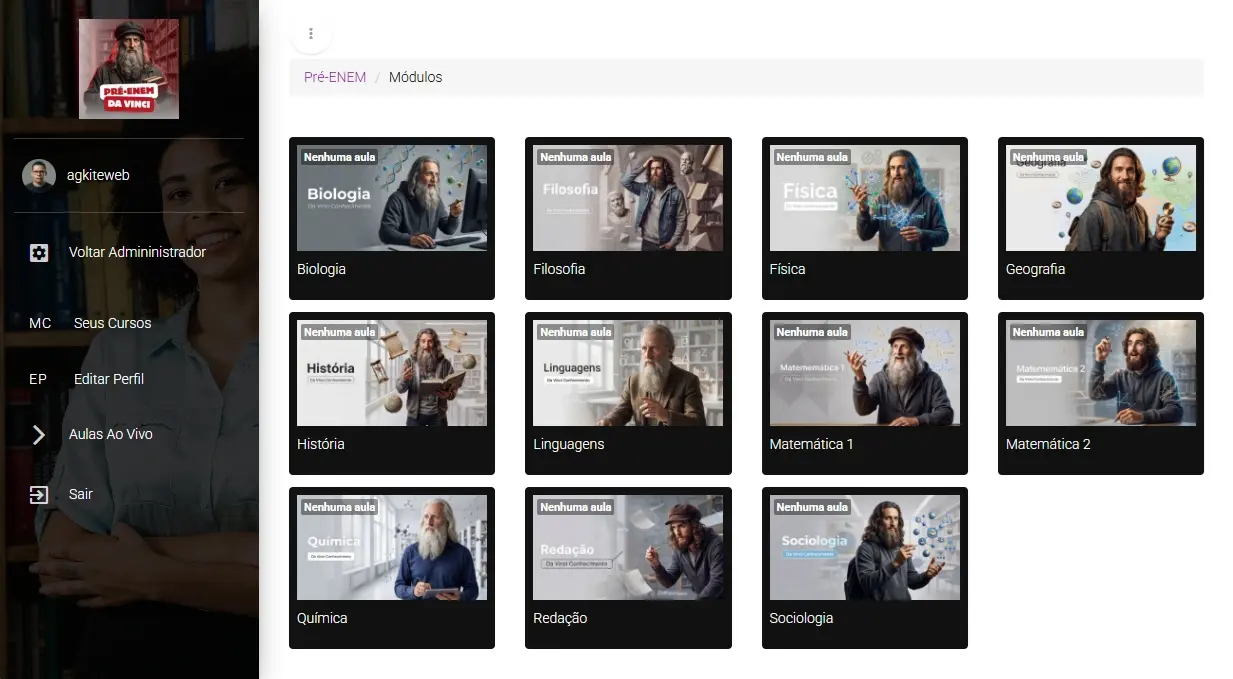Open the Física module thumbnail
This screenshot has height=679, width=1233.
tap(864, 198)
